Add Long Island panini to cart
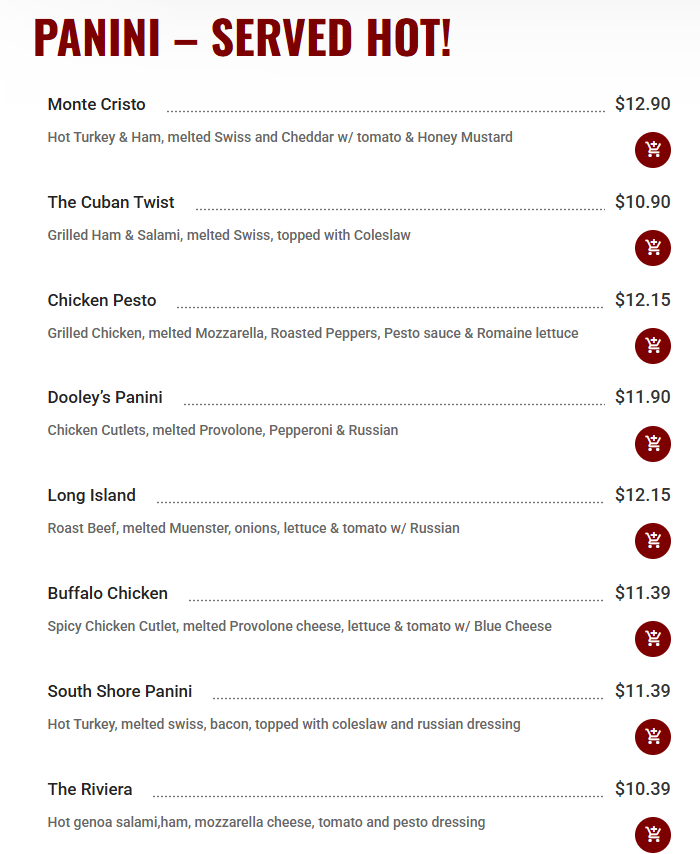700x854 pixels. pyautogui.click(x=652, y=541)
